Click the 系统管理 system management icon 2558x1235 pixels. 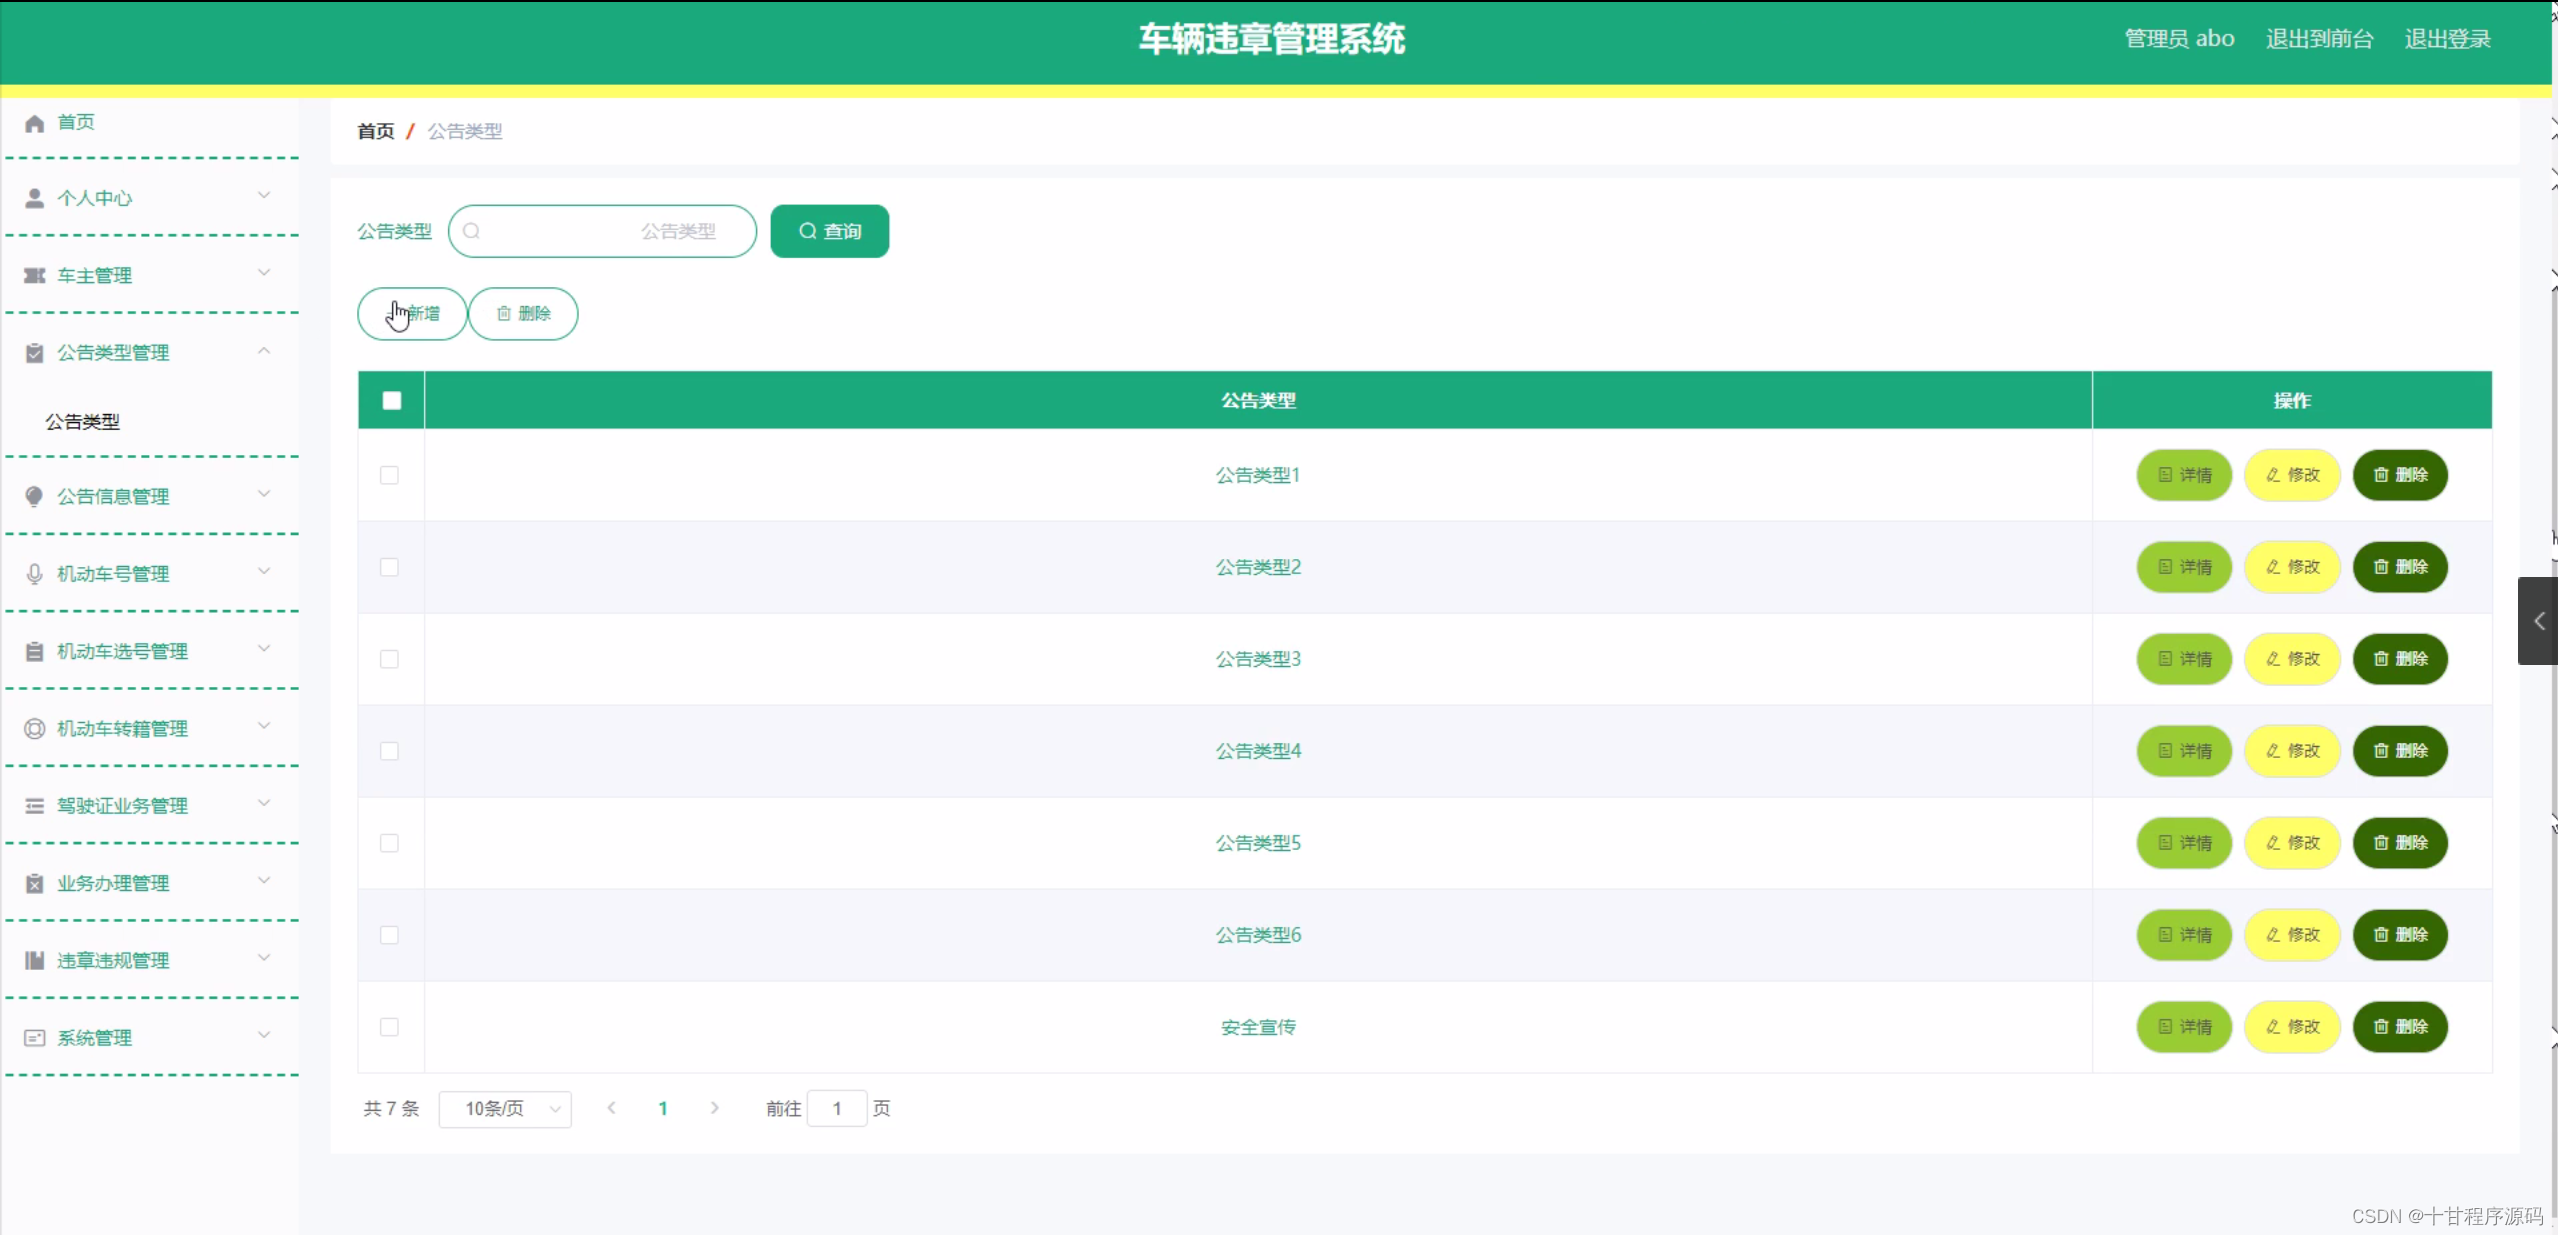click(x=34, y=1037)
